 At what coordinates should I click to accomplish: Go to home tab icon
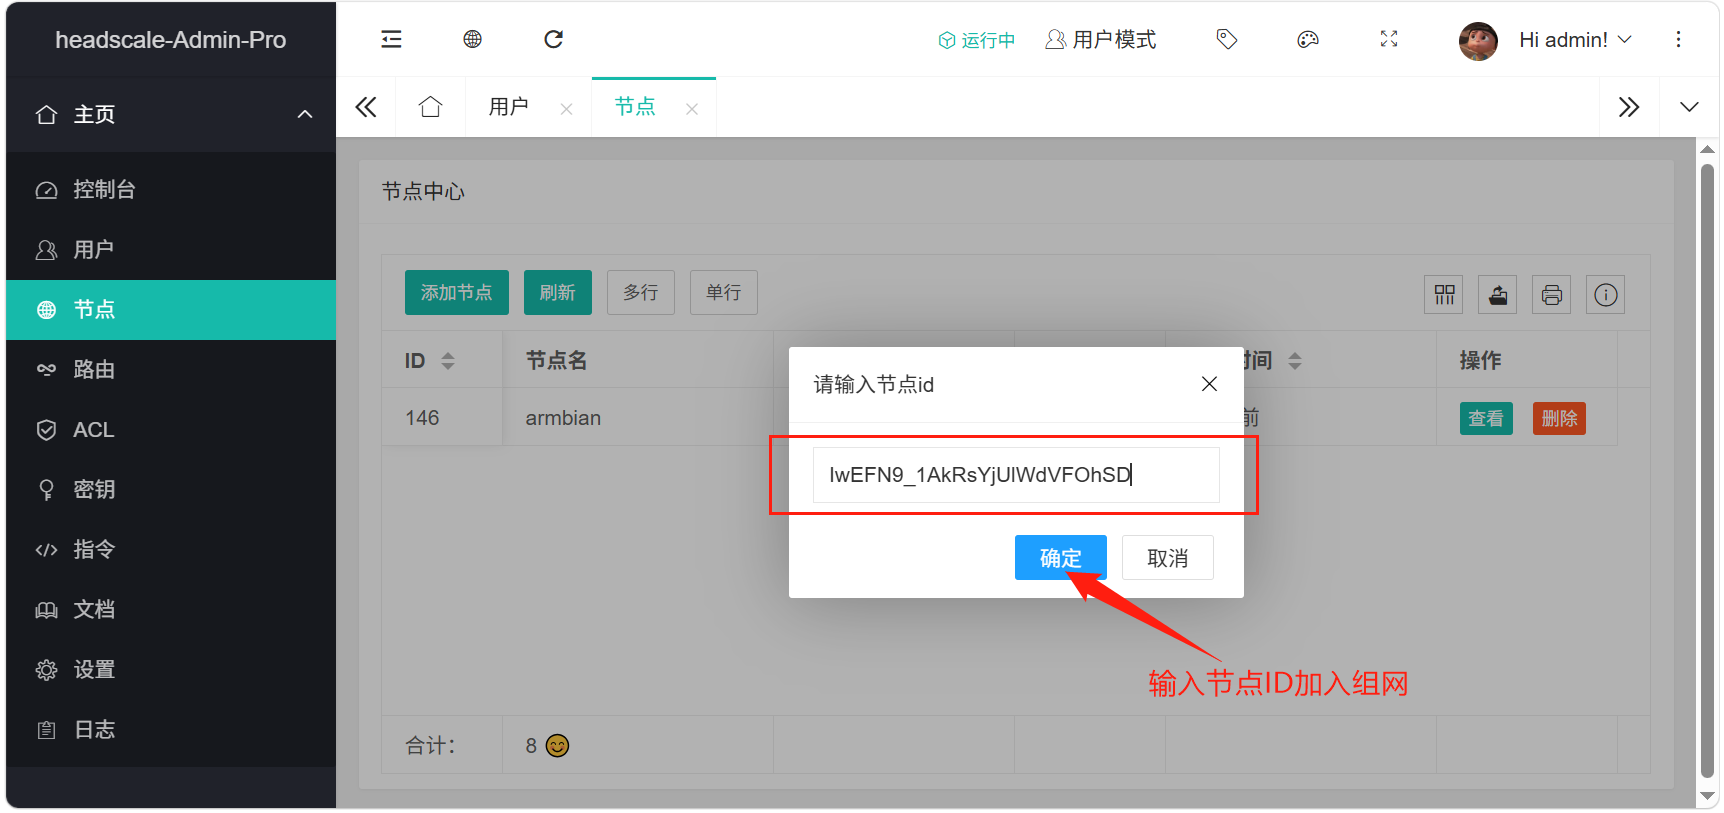point(430,107)
